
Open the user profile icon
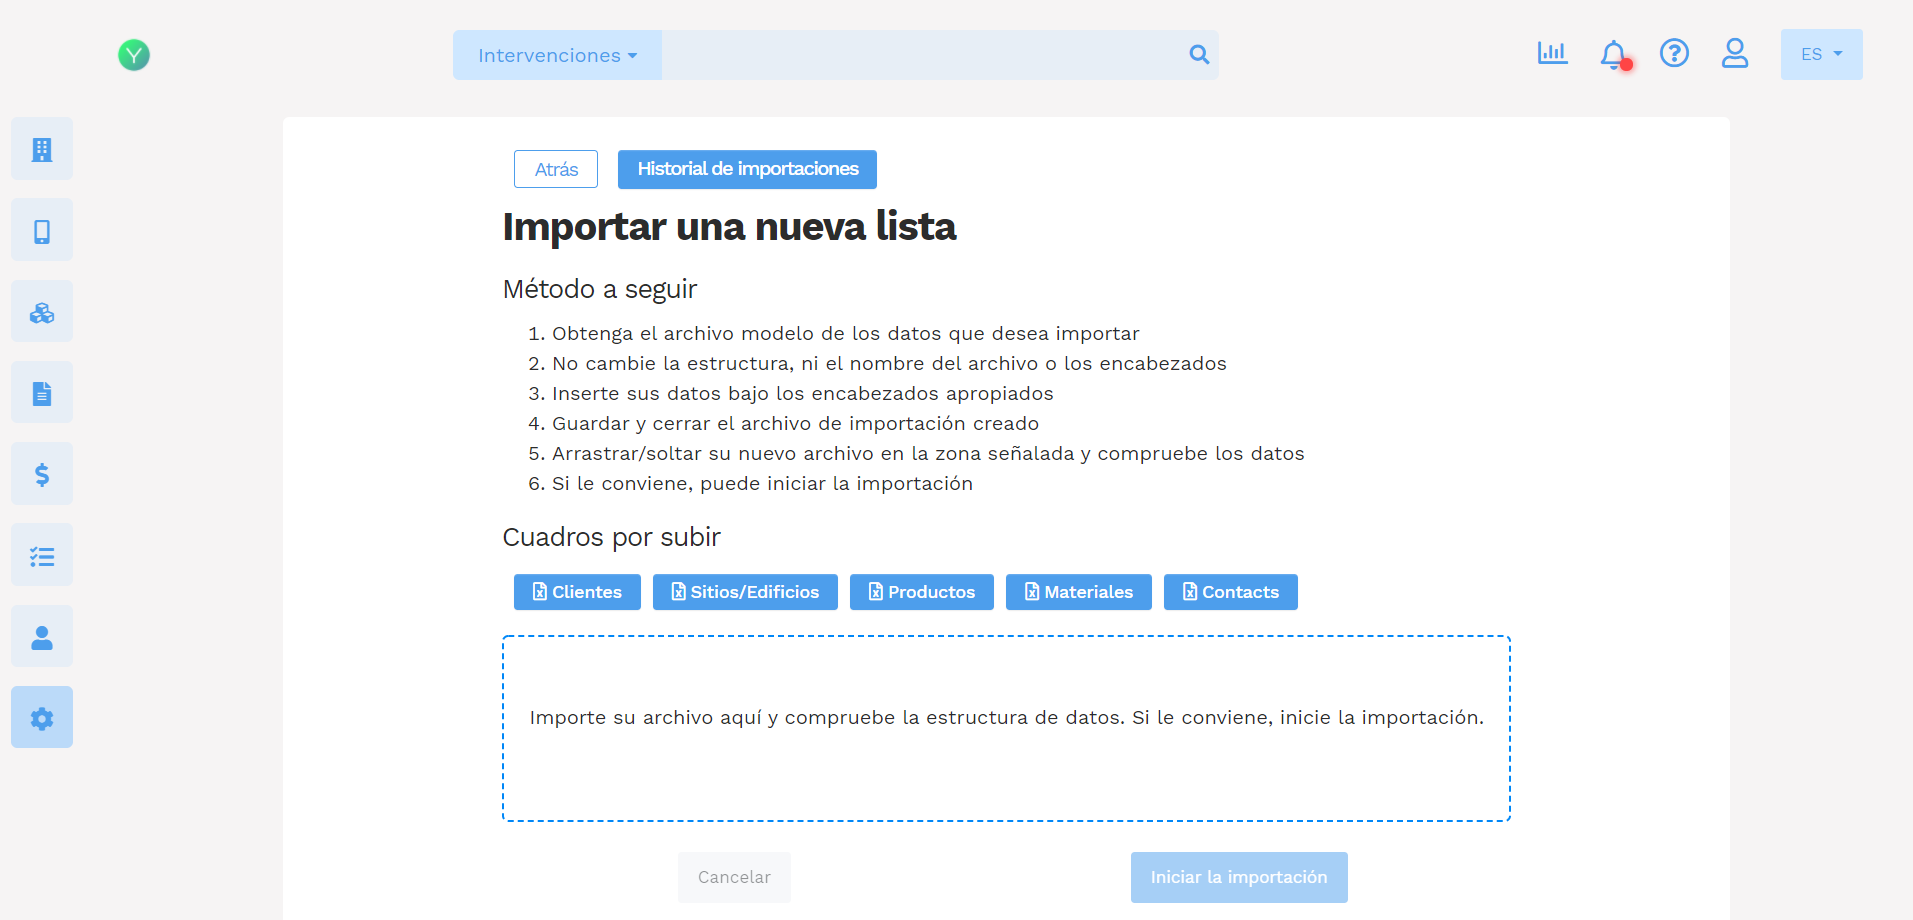[x=1735, y=54]
